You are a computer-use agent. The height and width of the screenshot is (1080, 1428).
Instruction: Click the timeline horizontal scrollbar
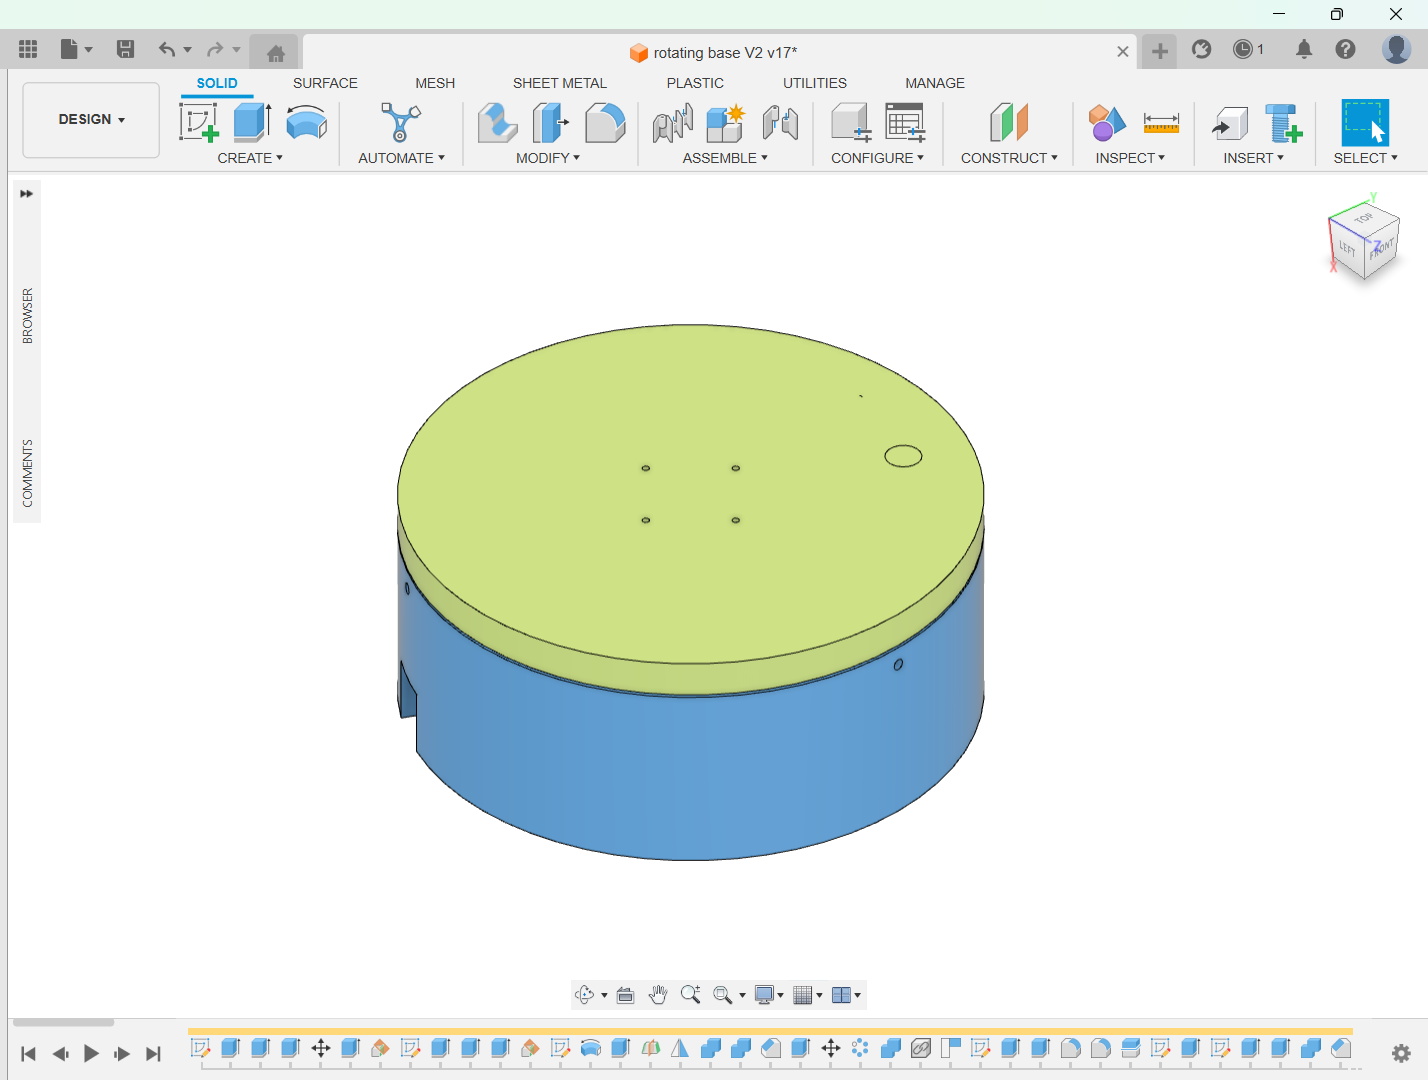tap(63, 1022)
